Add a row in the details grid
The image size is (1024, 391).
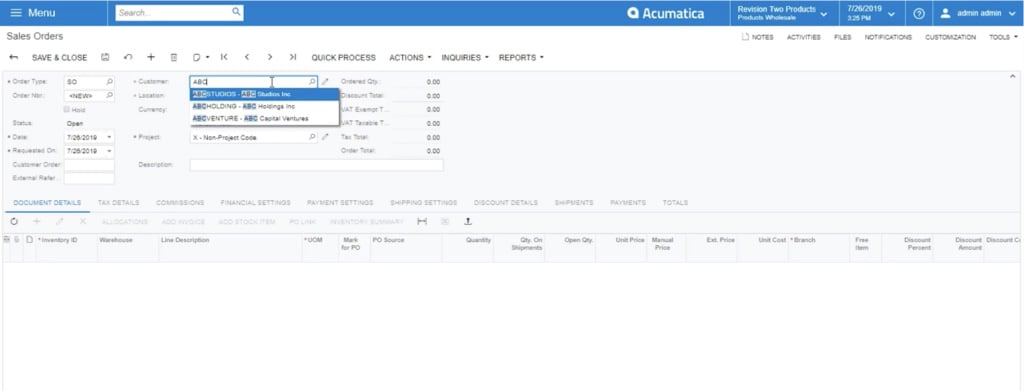37,222
